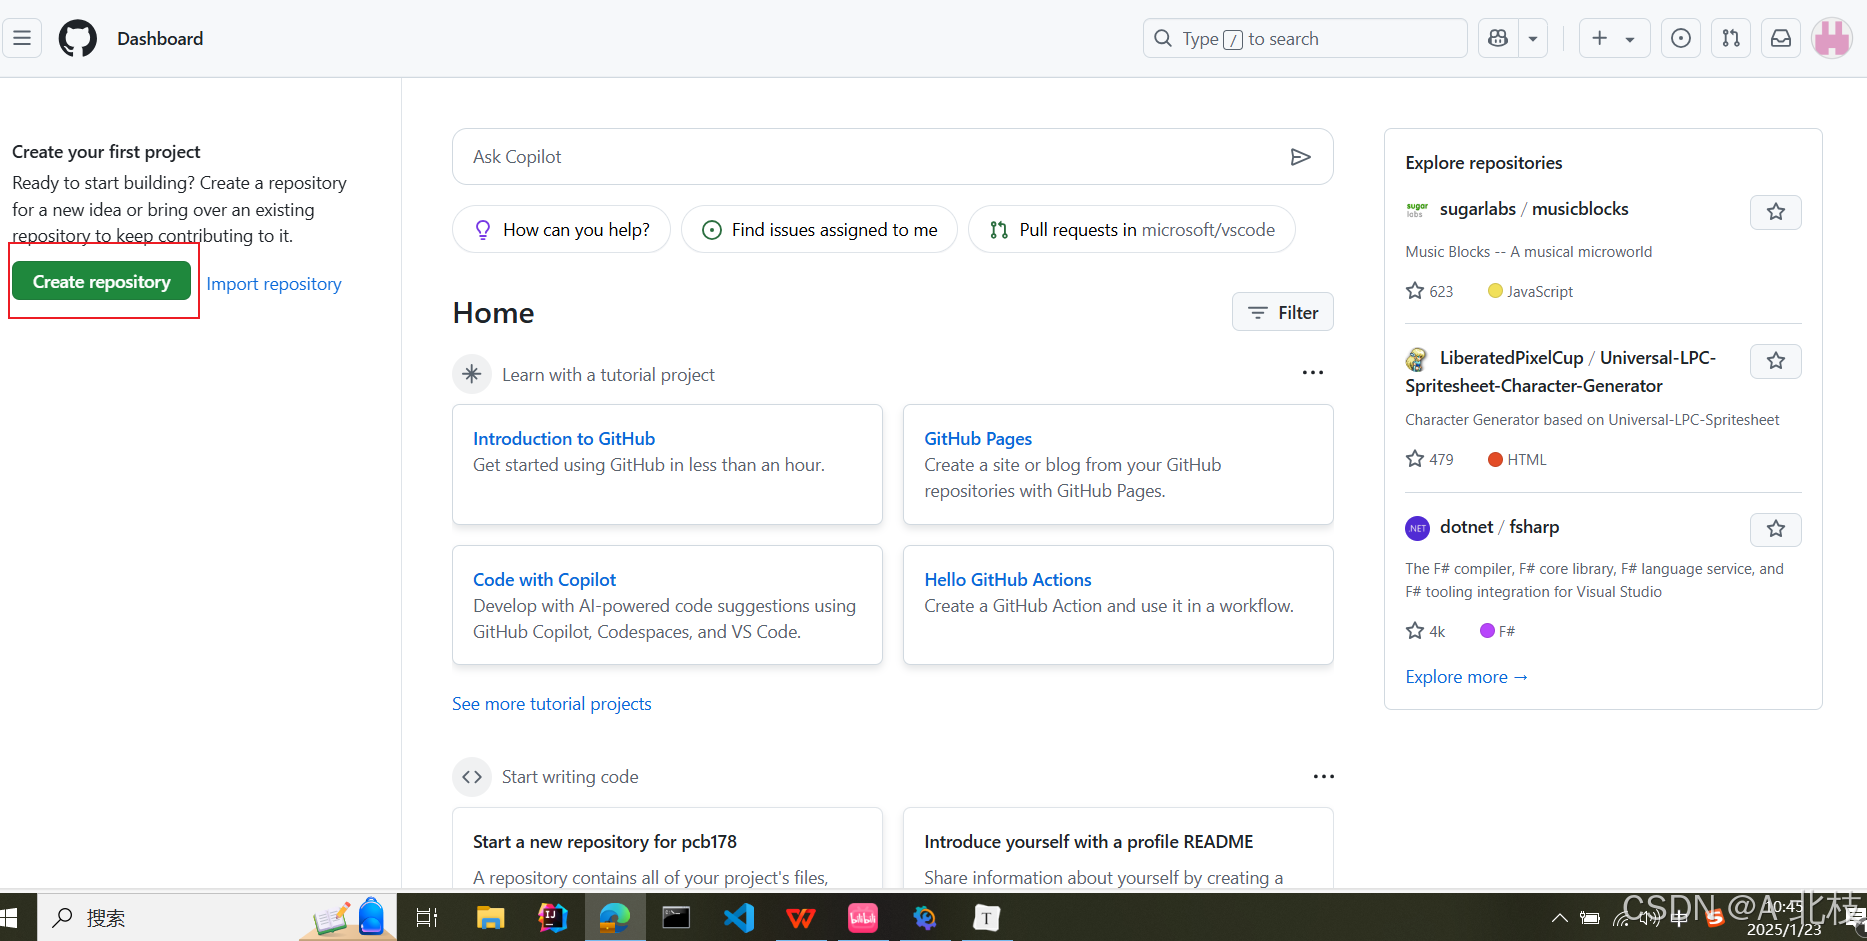Click the green Create repository button

101,282
